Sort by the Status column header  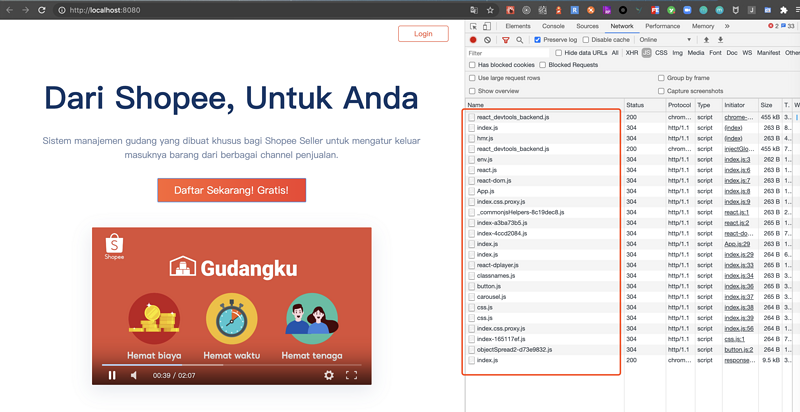(645, 105)
